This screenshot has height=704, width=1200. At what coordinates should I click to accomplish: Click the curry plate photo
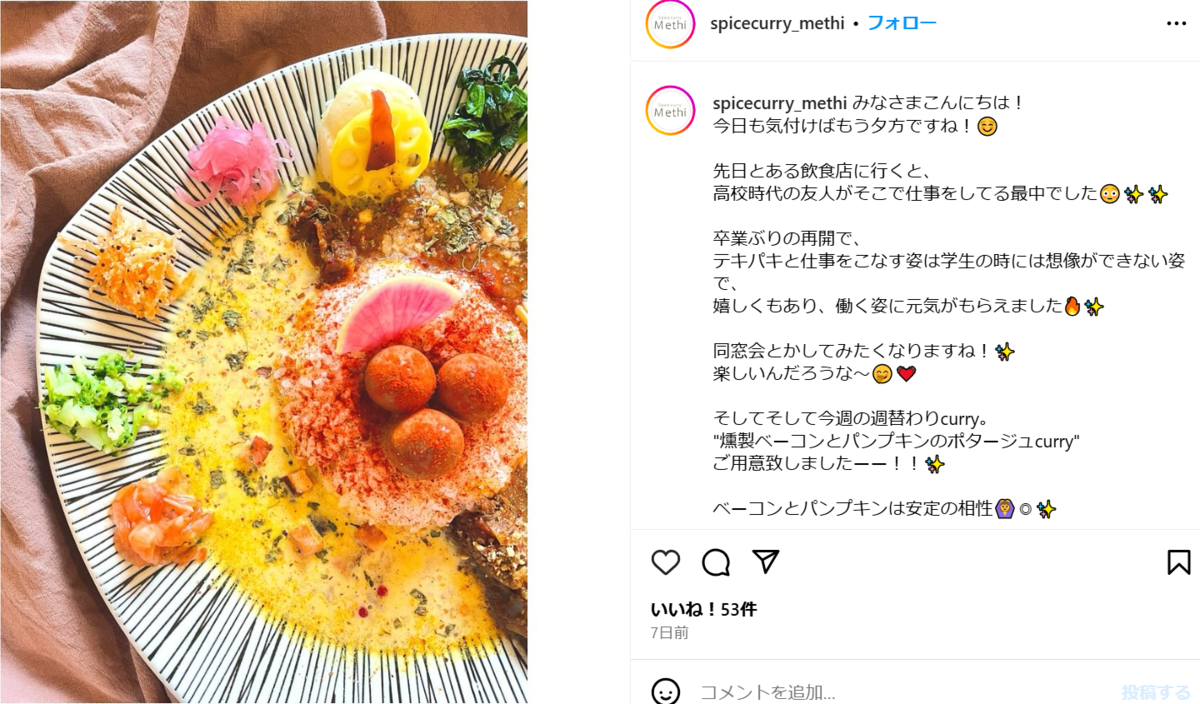(264, 352)
